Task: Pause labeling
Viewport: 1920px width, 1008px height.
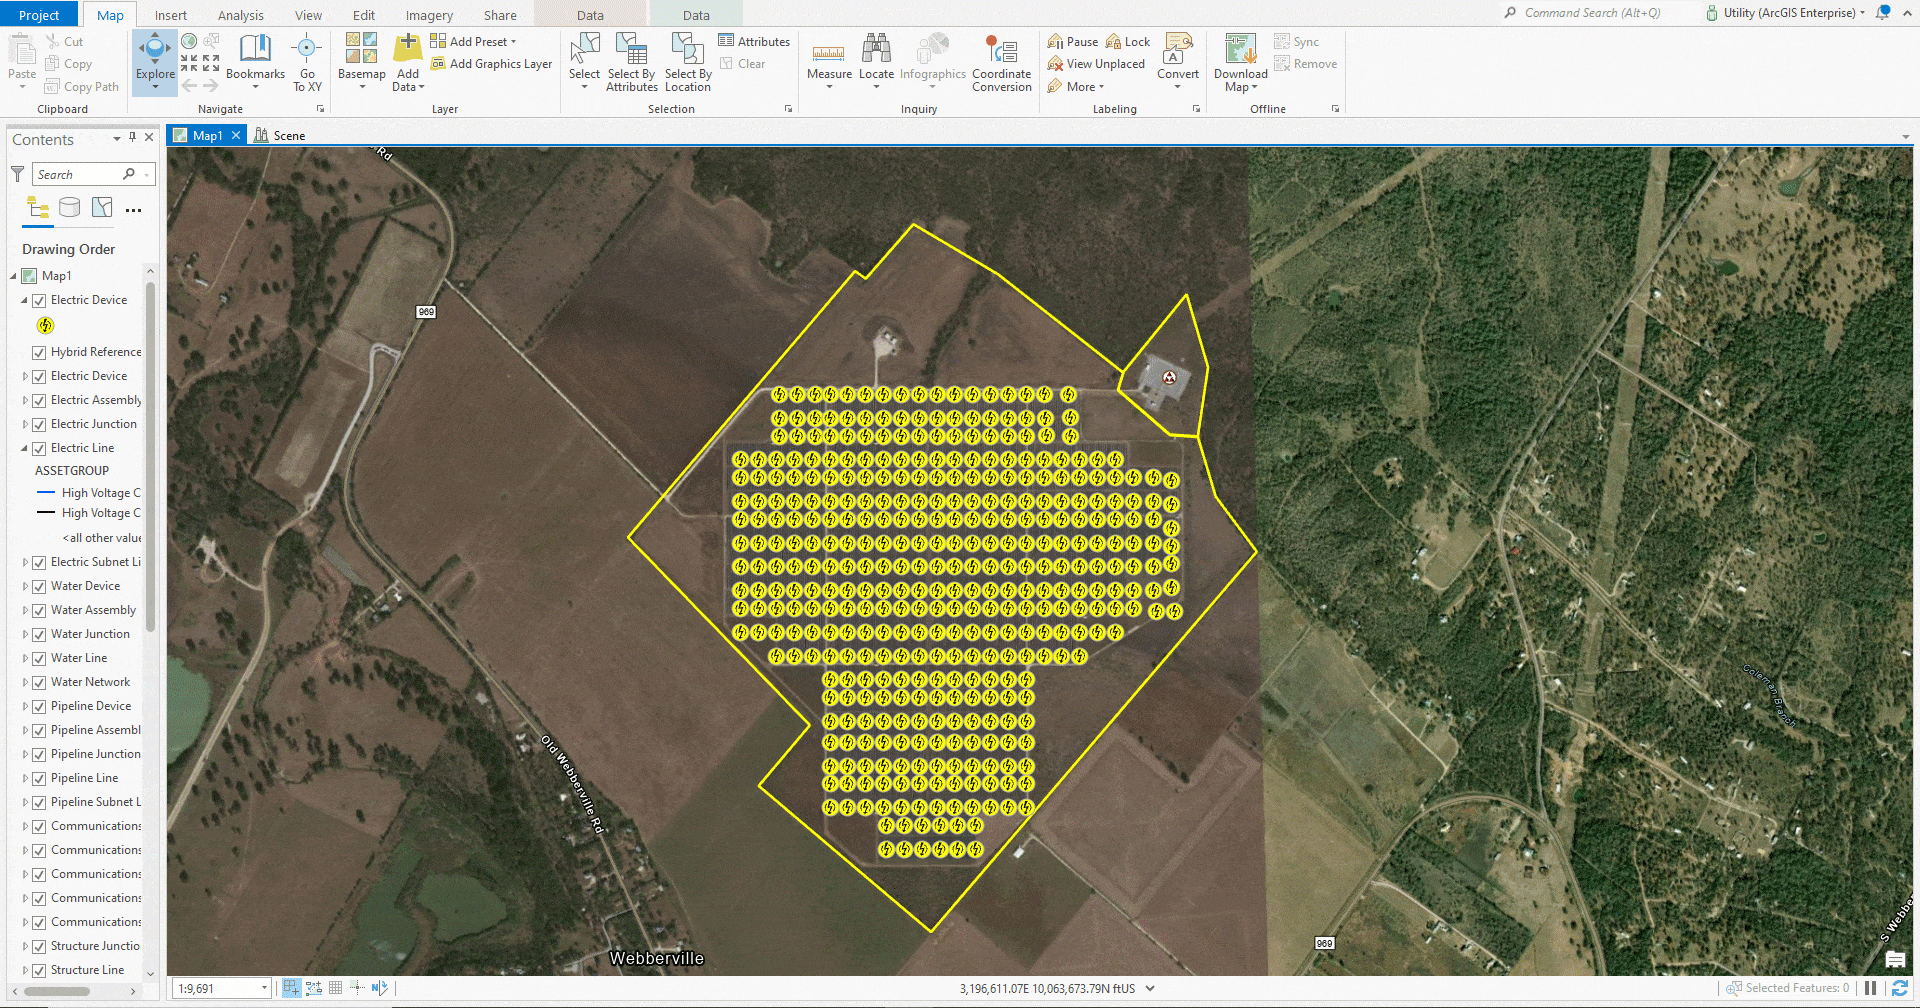Action: pos(1072,42)
